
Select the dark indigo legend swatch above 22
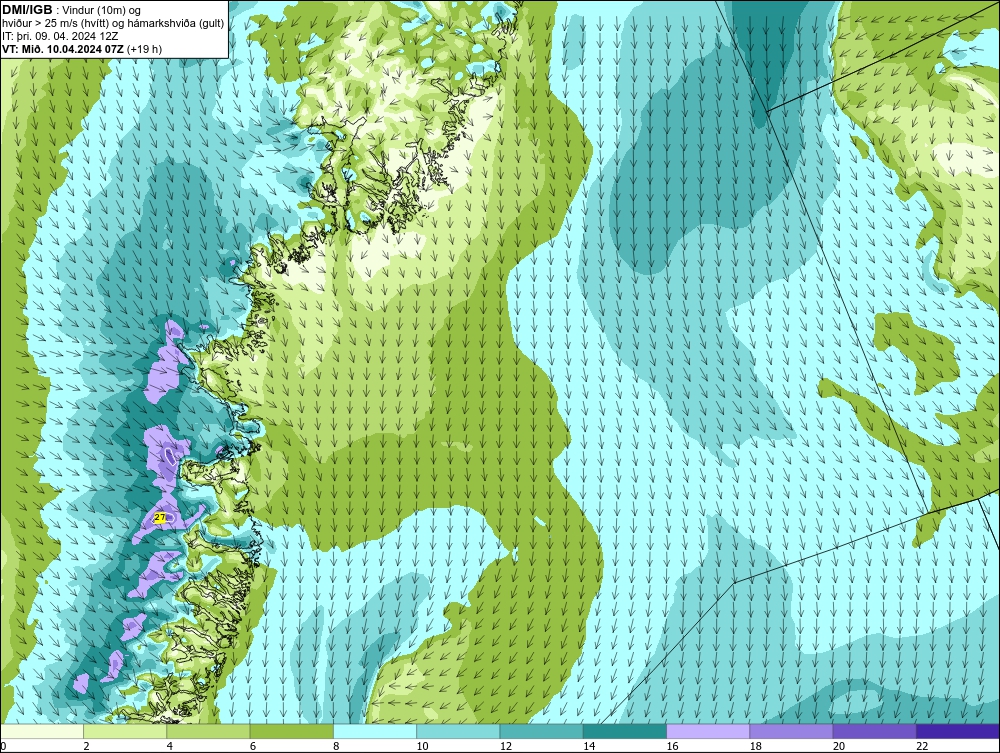[x=958, y=731]
